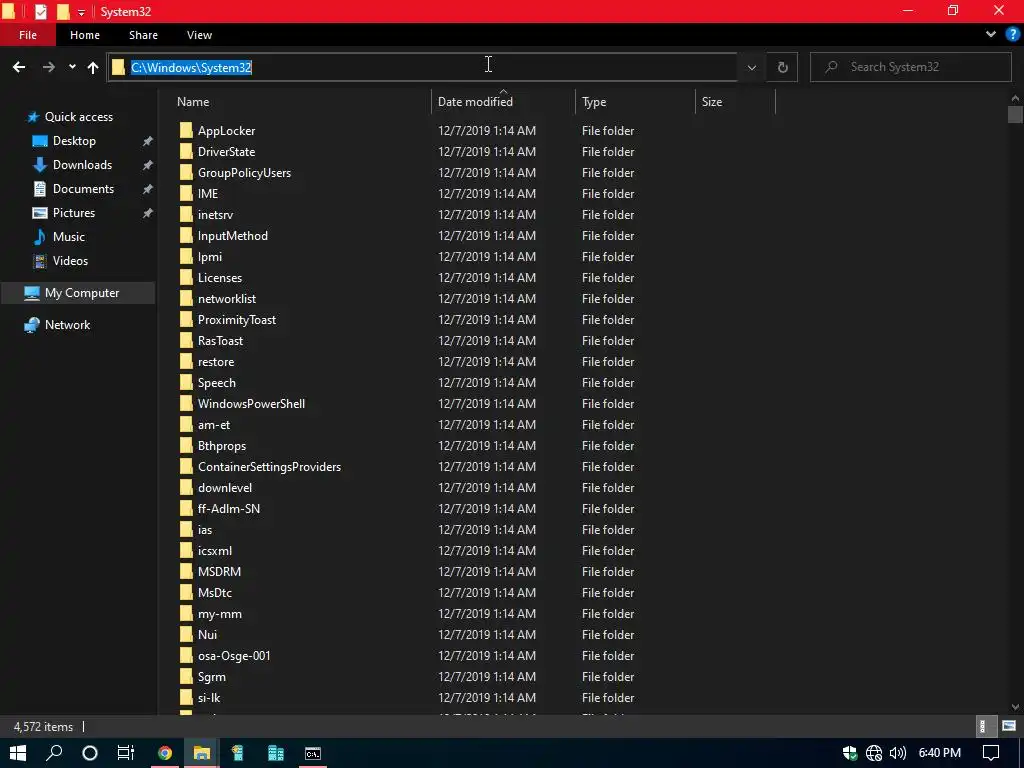Screen dimensions: 1024x768
Task: Open the View ribbon tab
Action: [x=199, y=35]
